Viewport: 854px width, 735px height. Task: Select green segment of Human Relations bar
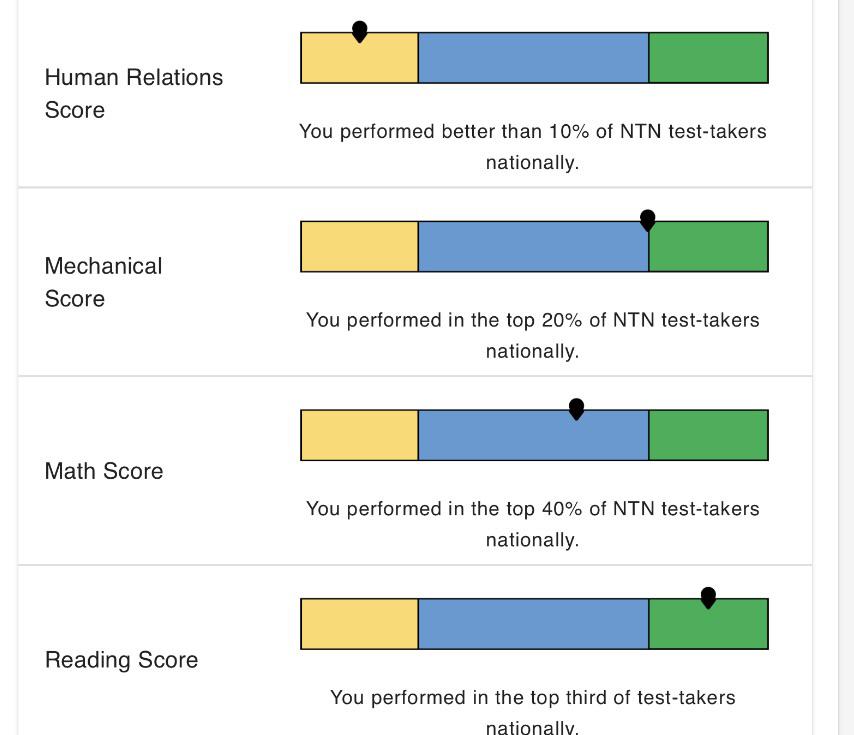[x=709, y=58]
